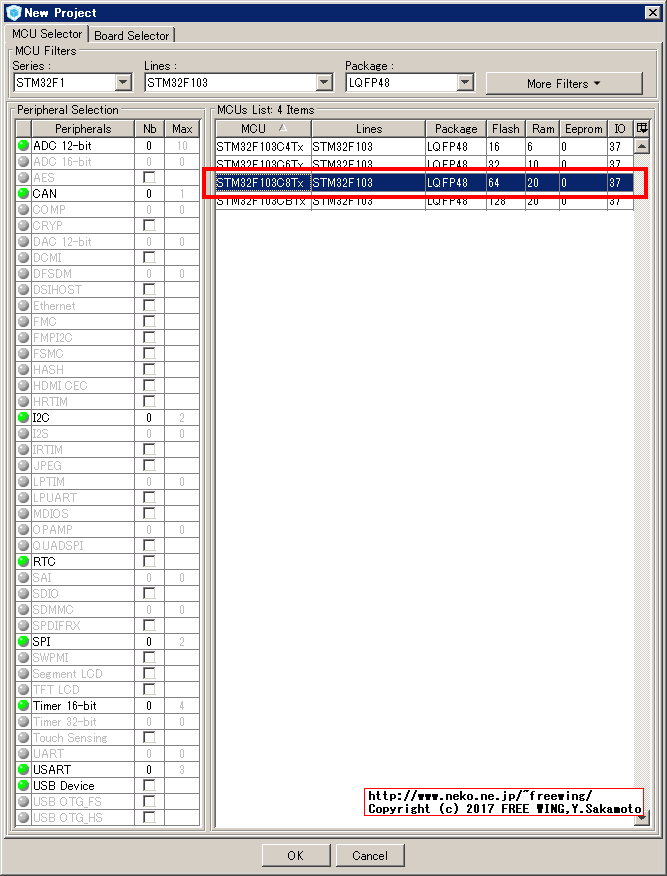The height and width of the screenshot is (876, 667).
Task: Select the 128 KB flash MCU row
Action: tap(425, 201)
